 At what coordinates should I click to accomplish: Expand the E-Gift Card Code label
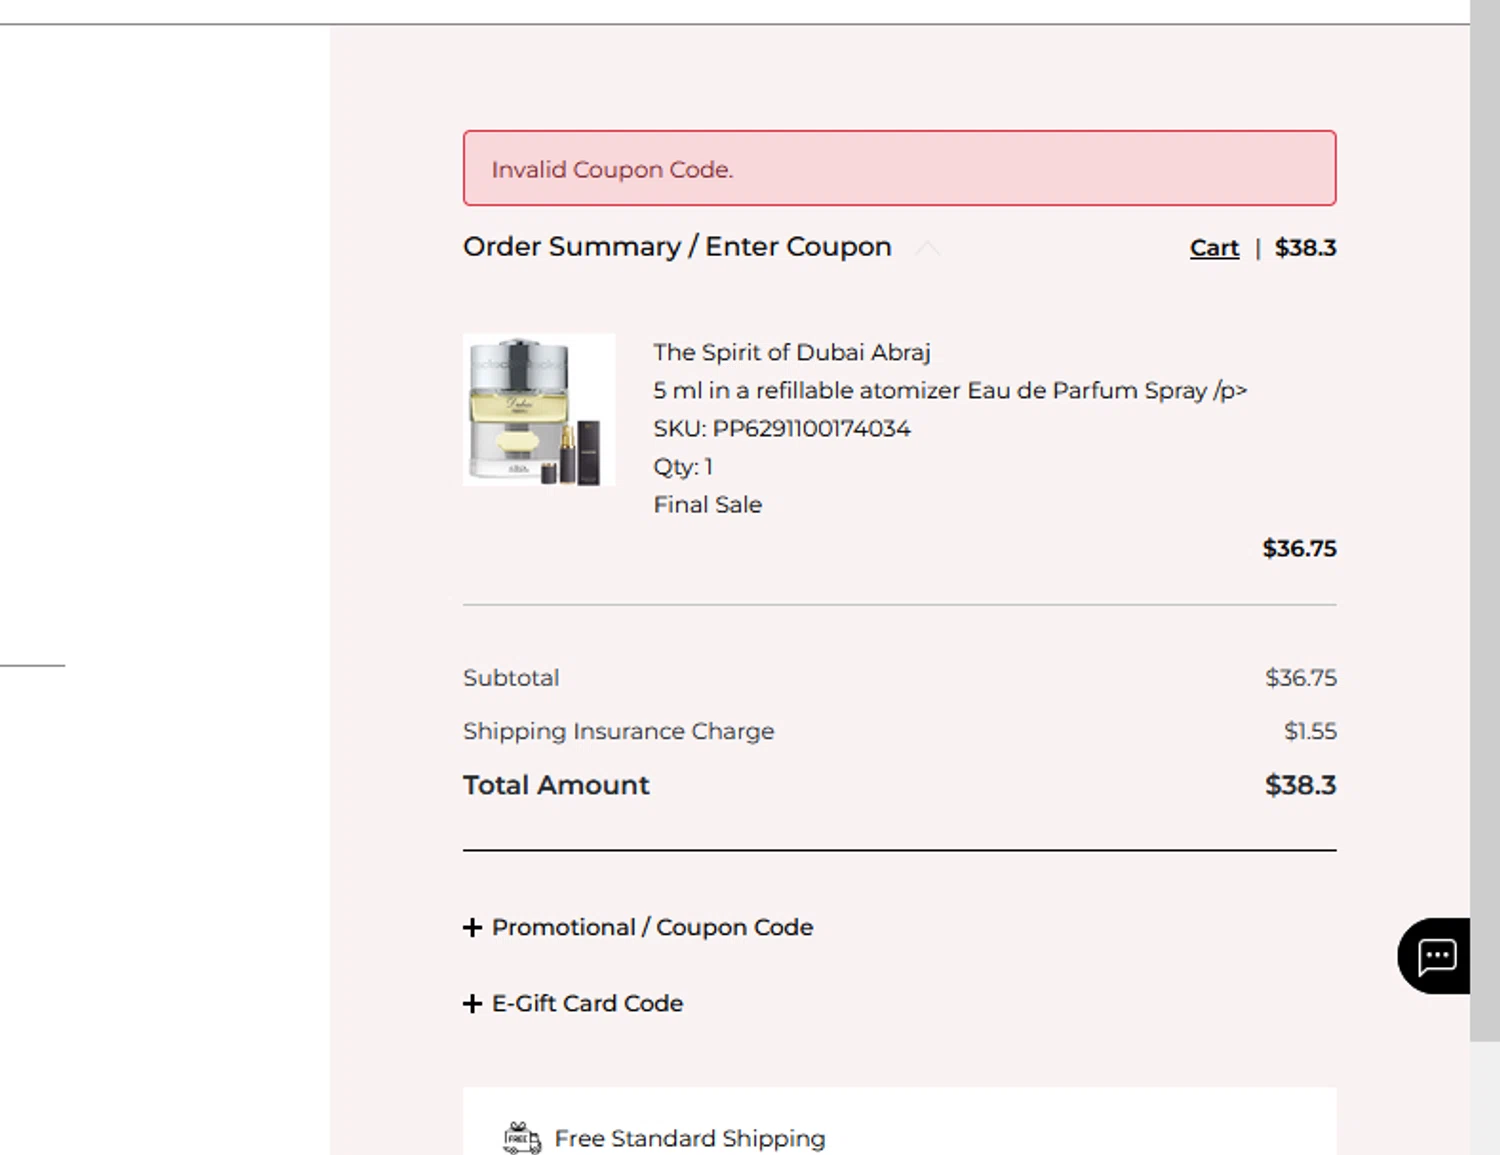click(x=587, y=1004)
